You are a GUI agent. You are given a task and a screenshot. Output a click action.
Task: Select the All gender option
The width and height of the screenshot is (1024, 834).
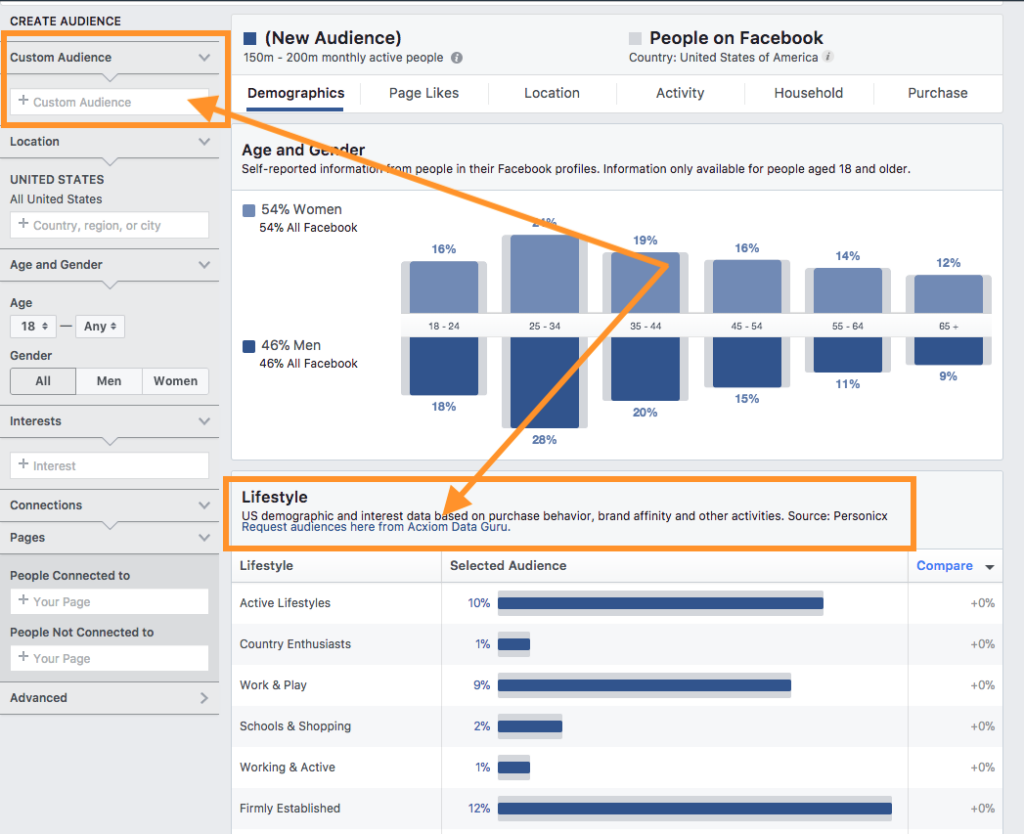coord(42,381)
